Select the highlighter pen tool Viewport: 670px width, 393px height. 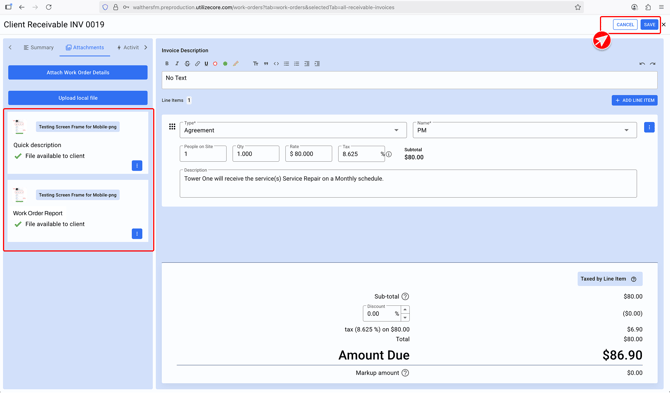(x=235, y=64)
